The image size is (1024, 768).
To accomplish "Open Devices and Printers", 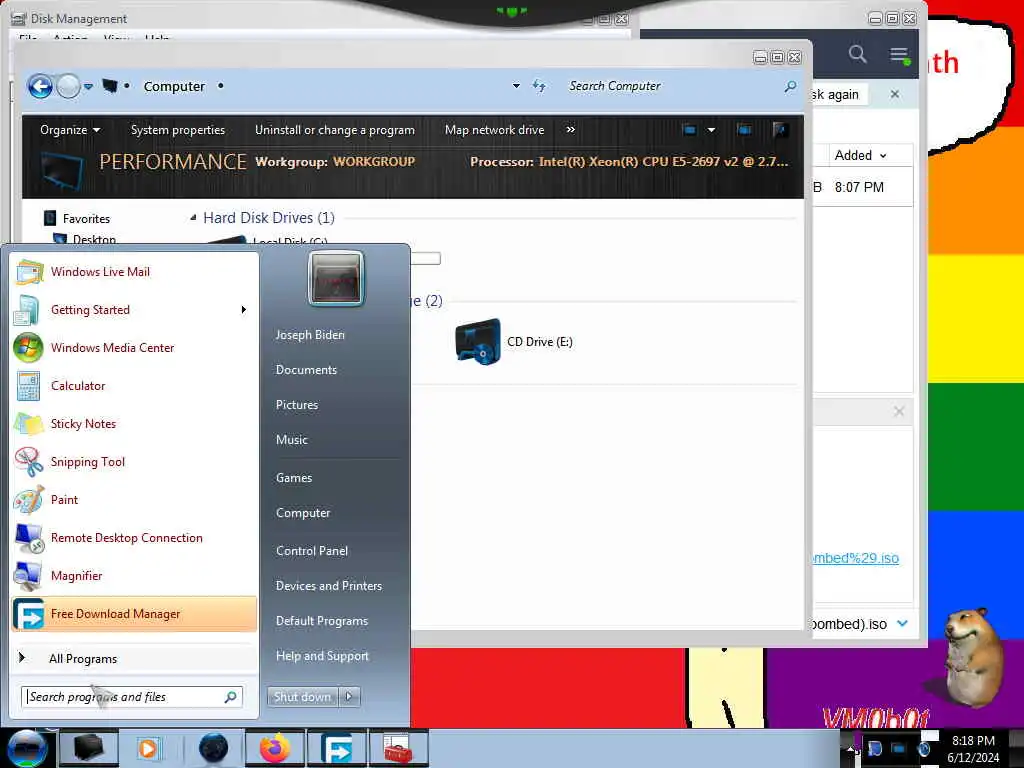I will (x=328, y=586).
